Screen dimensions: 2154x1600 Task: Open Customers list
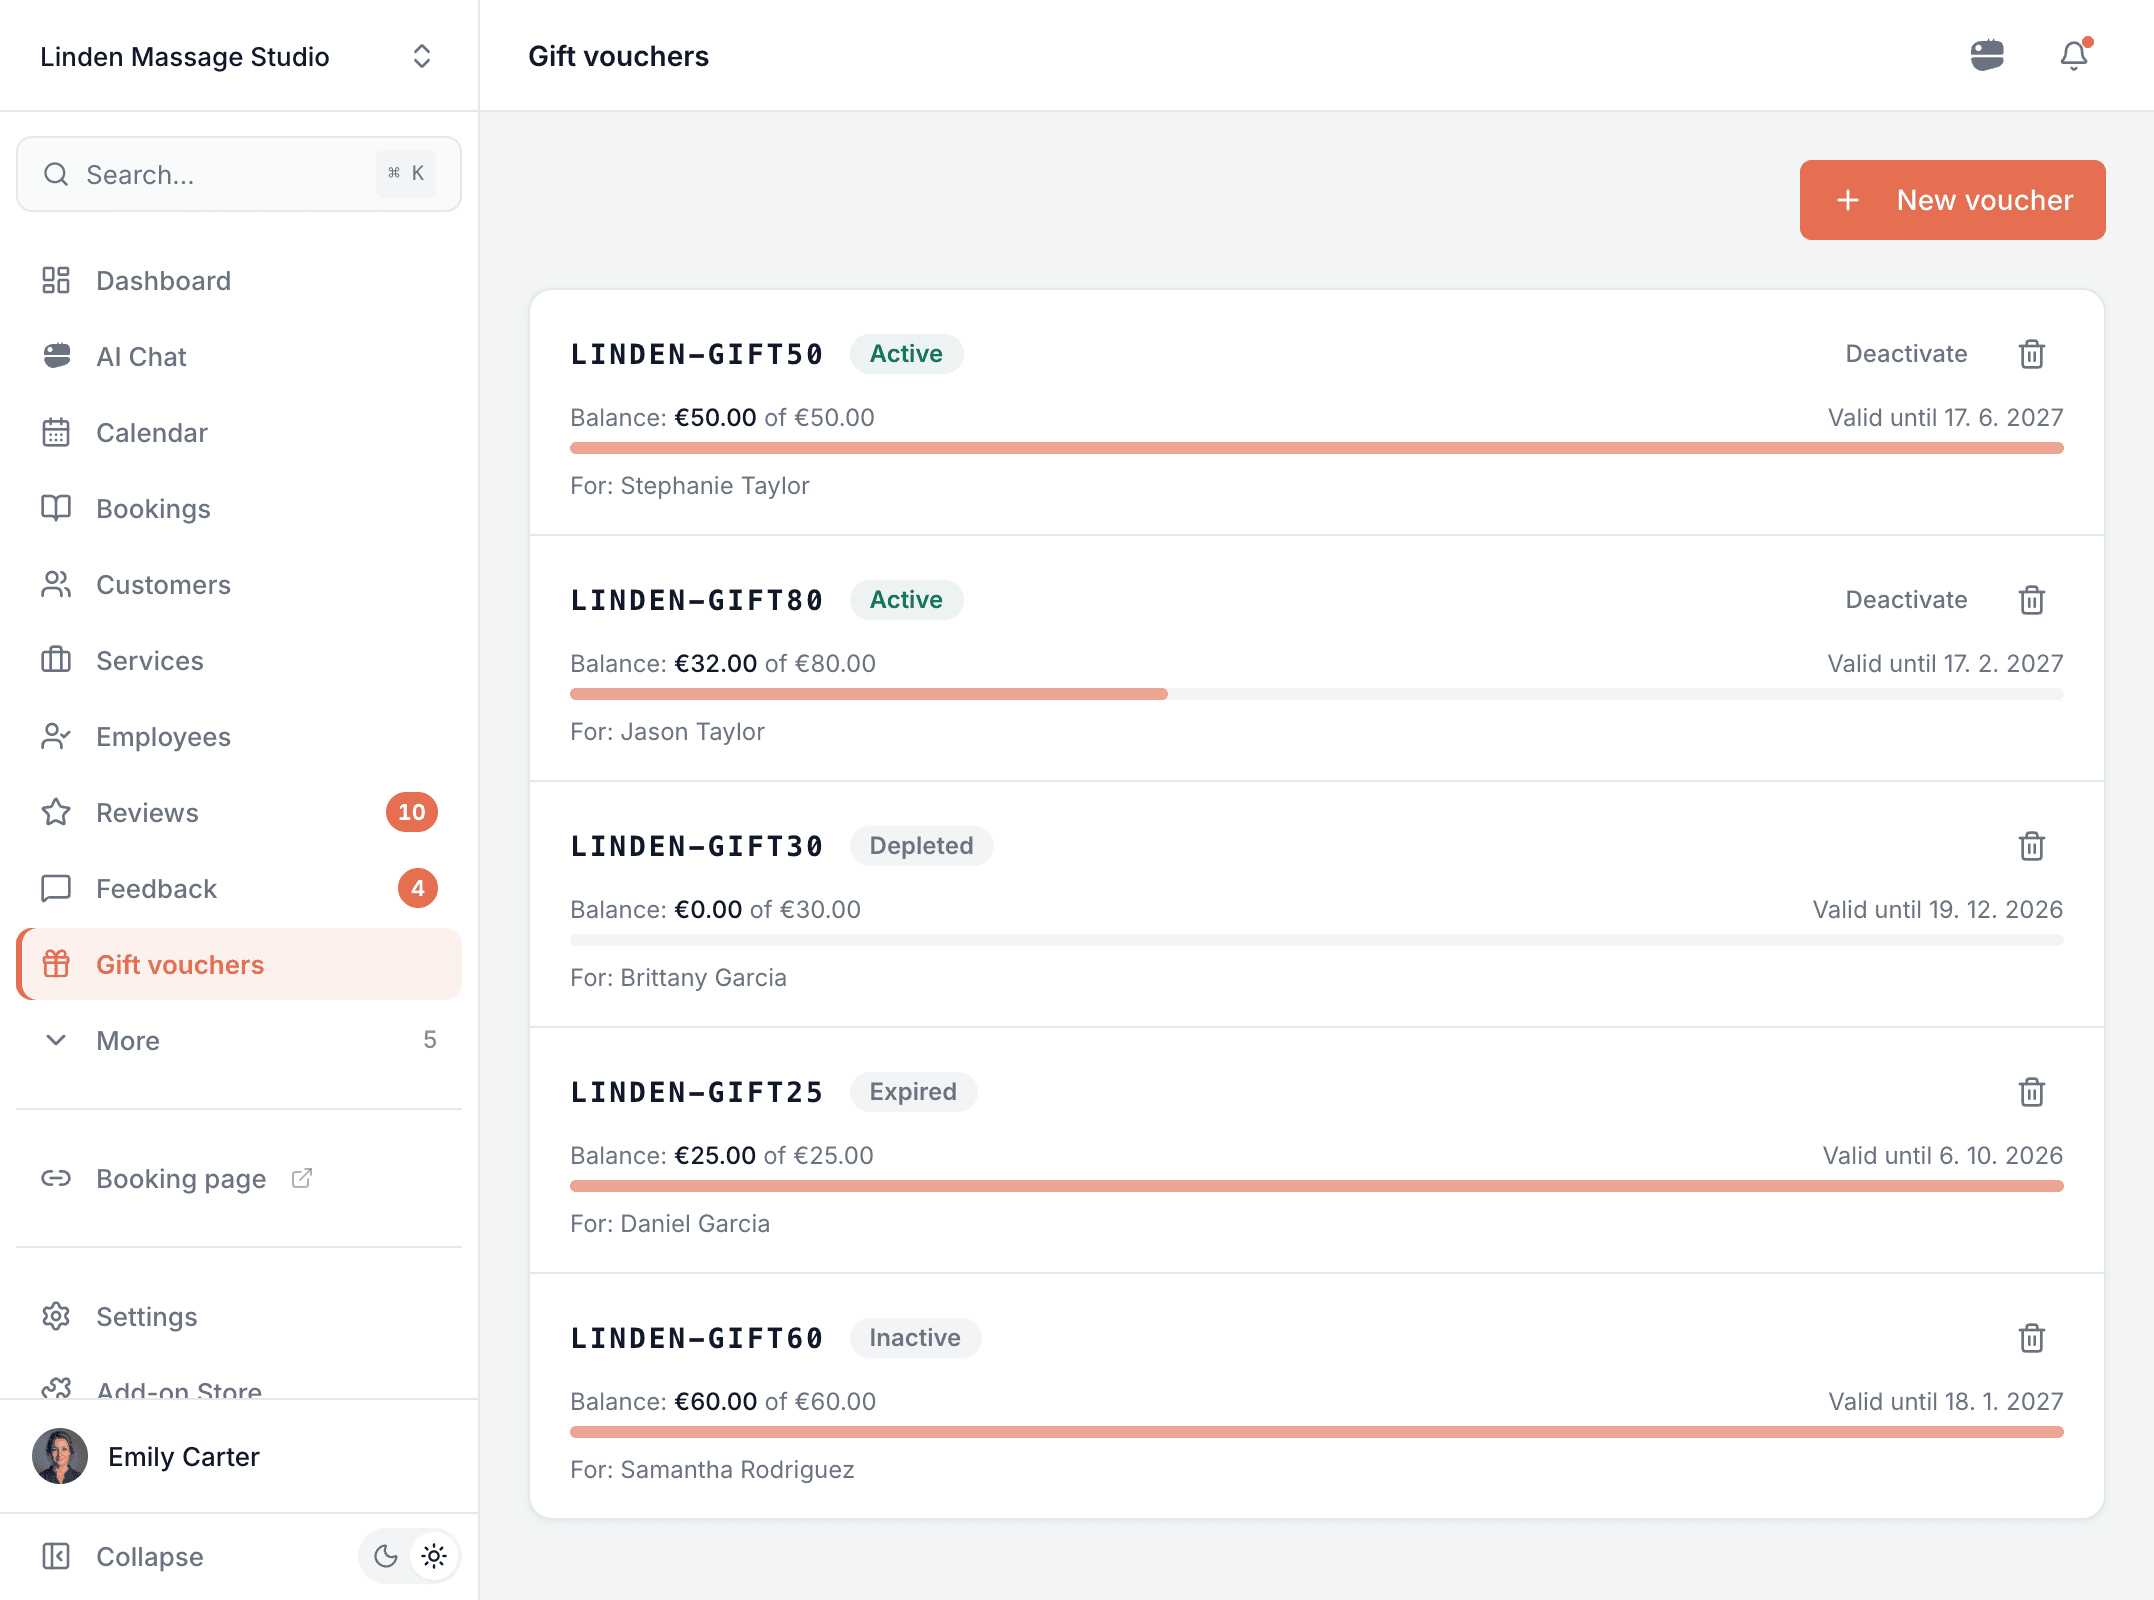238,584
